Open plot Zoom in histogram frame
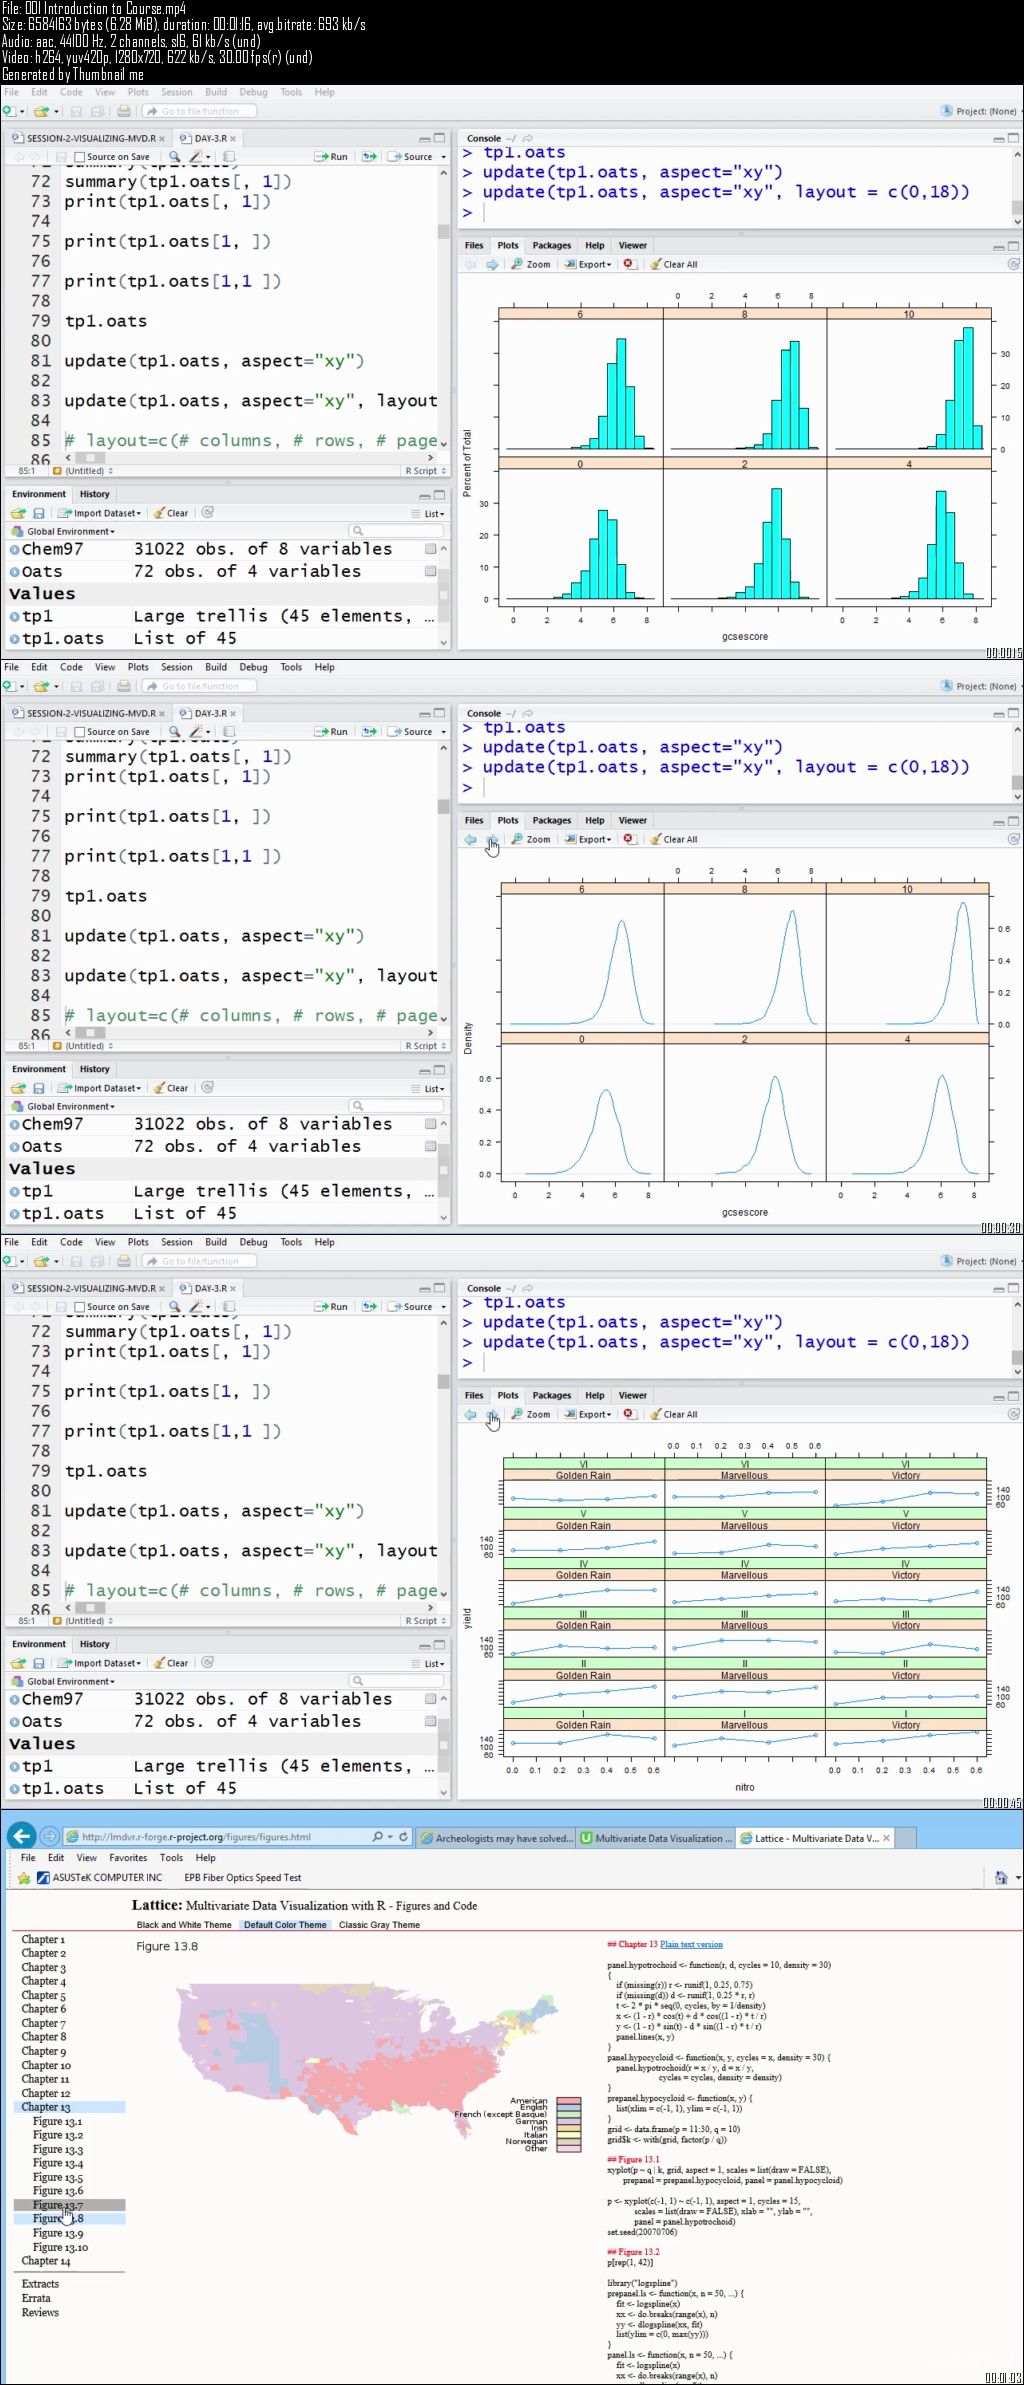 531,265
